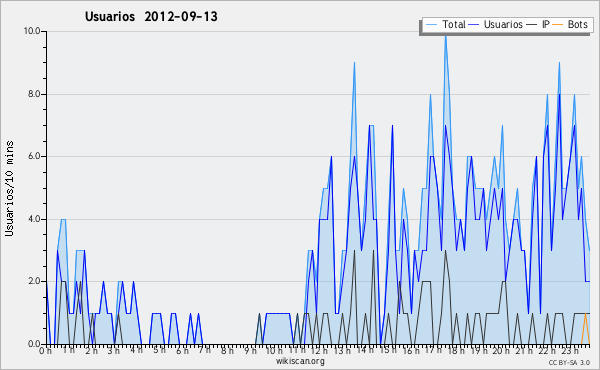Click the 8.0 y-axis tick value
Viewport: 600px width, 370px height.
[34, 94]
